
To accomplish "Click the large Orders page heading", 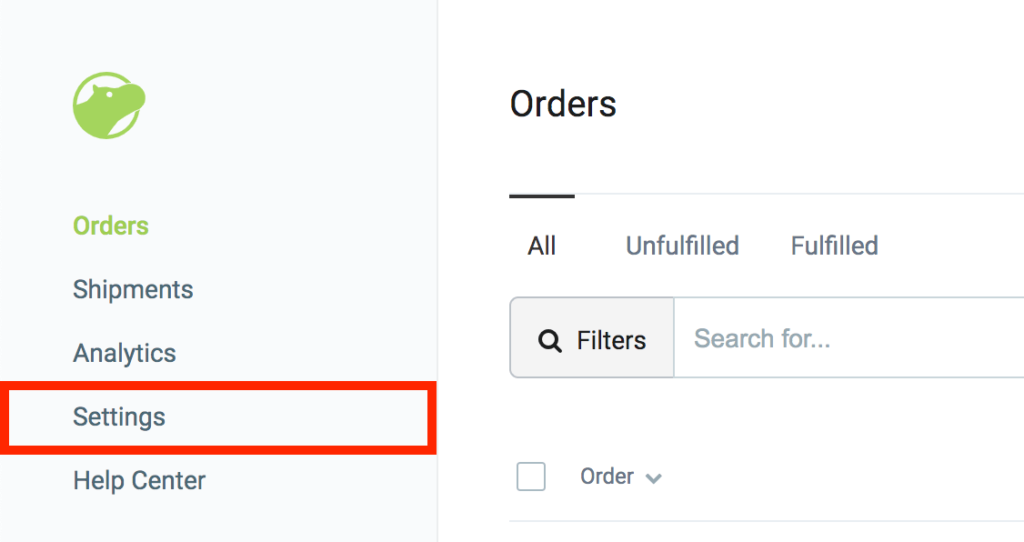I will [x=563, y=104].
